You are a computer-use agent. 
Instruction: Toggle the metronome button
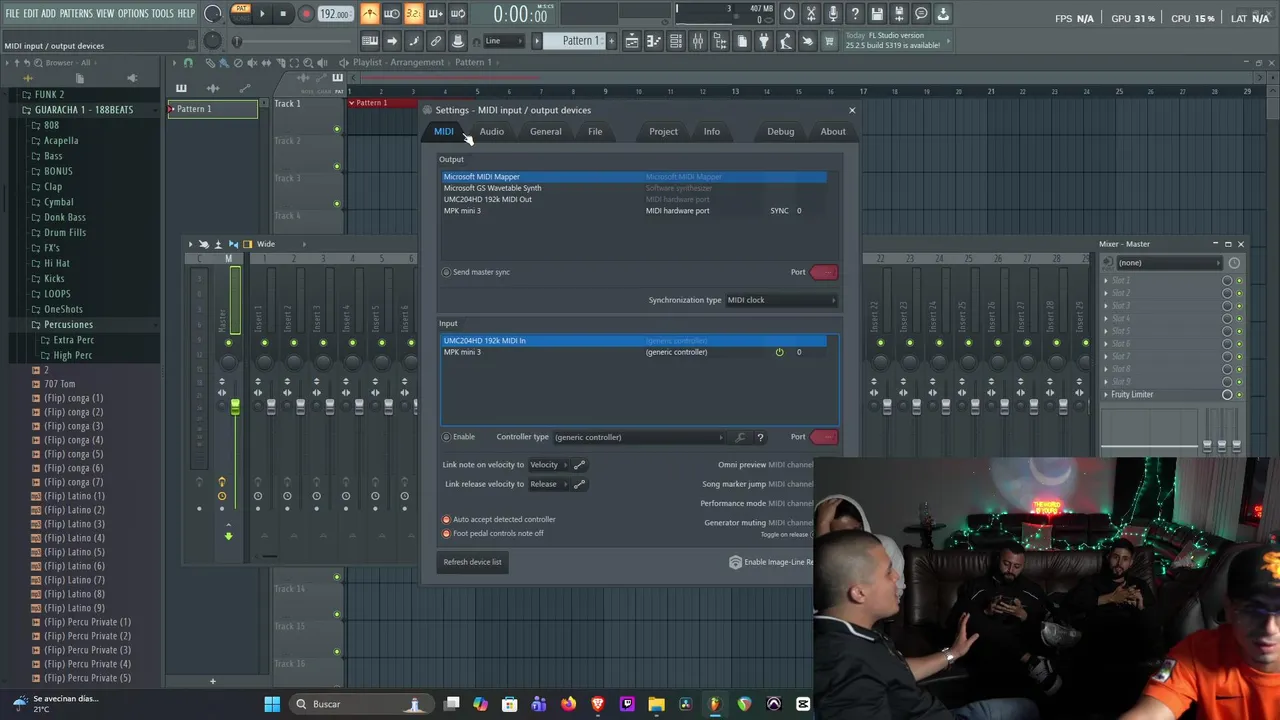pos(370,14)
